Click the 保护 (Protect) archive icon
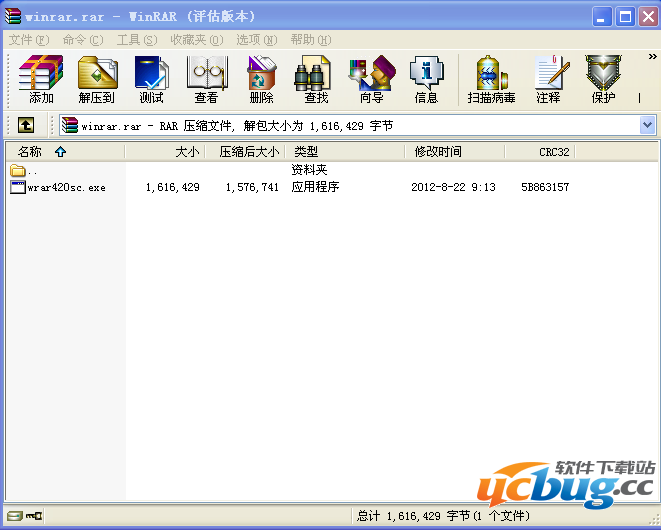Screen dimensions: 661x530 (603, 79)
